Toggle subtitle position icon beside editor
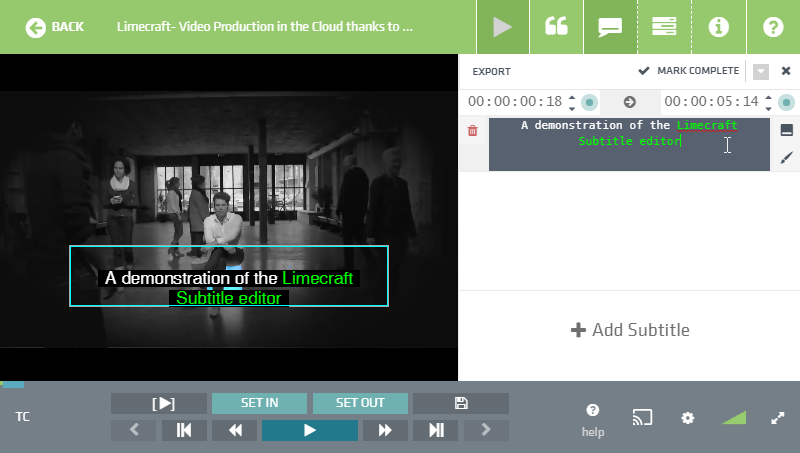Screen dimensions: 800x453 (x=786, y=130)
